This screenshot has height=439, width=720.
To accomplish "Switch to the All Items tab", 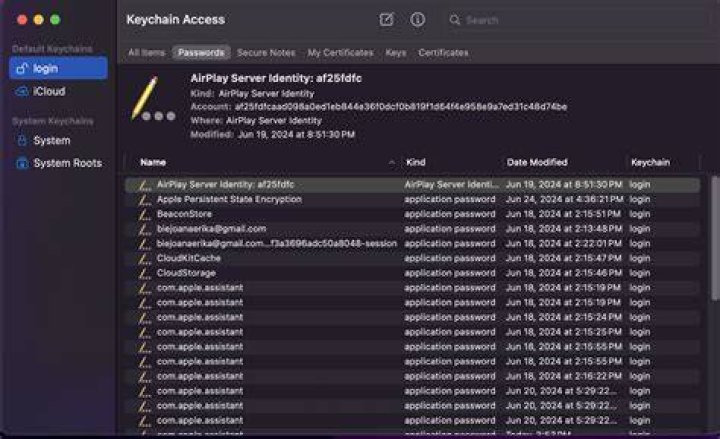I will click(x=146, y=52).
